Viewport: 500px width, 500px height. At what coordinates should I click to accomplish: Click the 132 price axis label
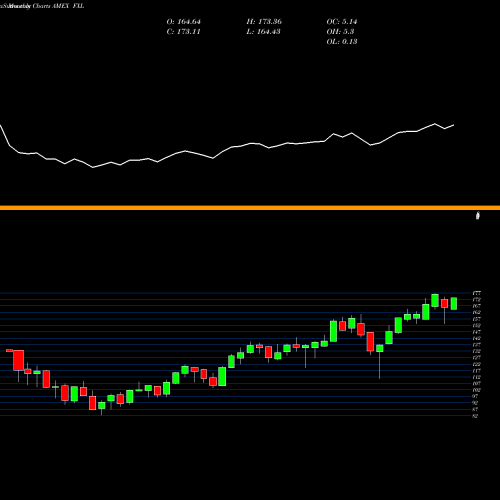click(477, 351)
